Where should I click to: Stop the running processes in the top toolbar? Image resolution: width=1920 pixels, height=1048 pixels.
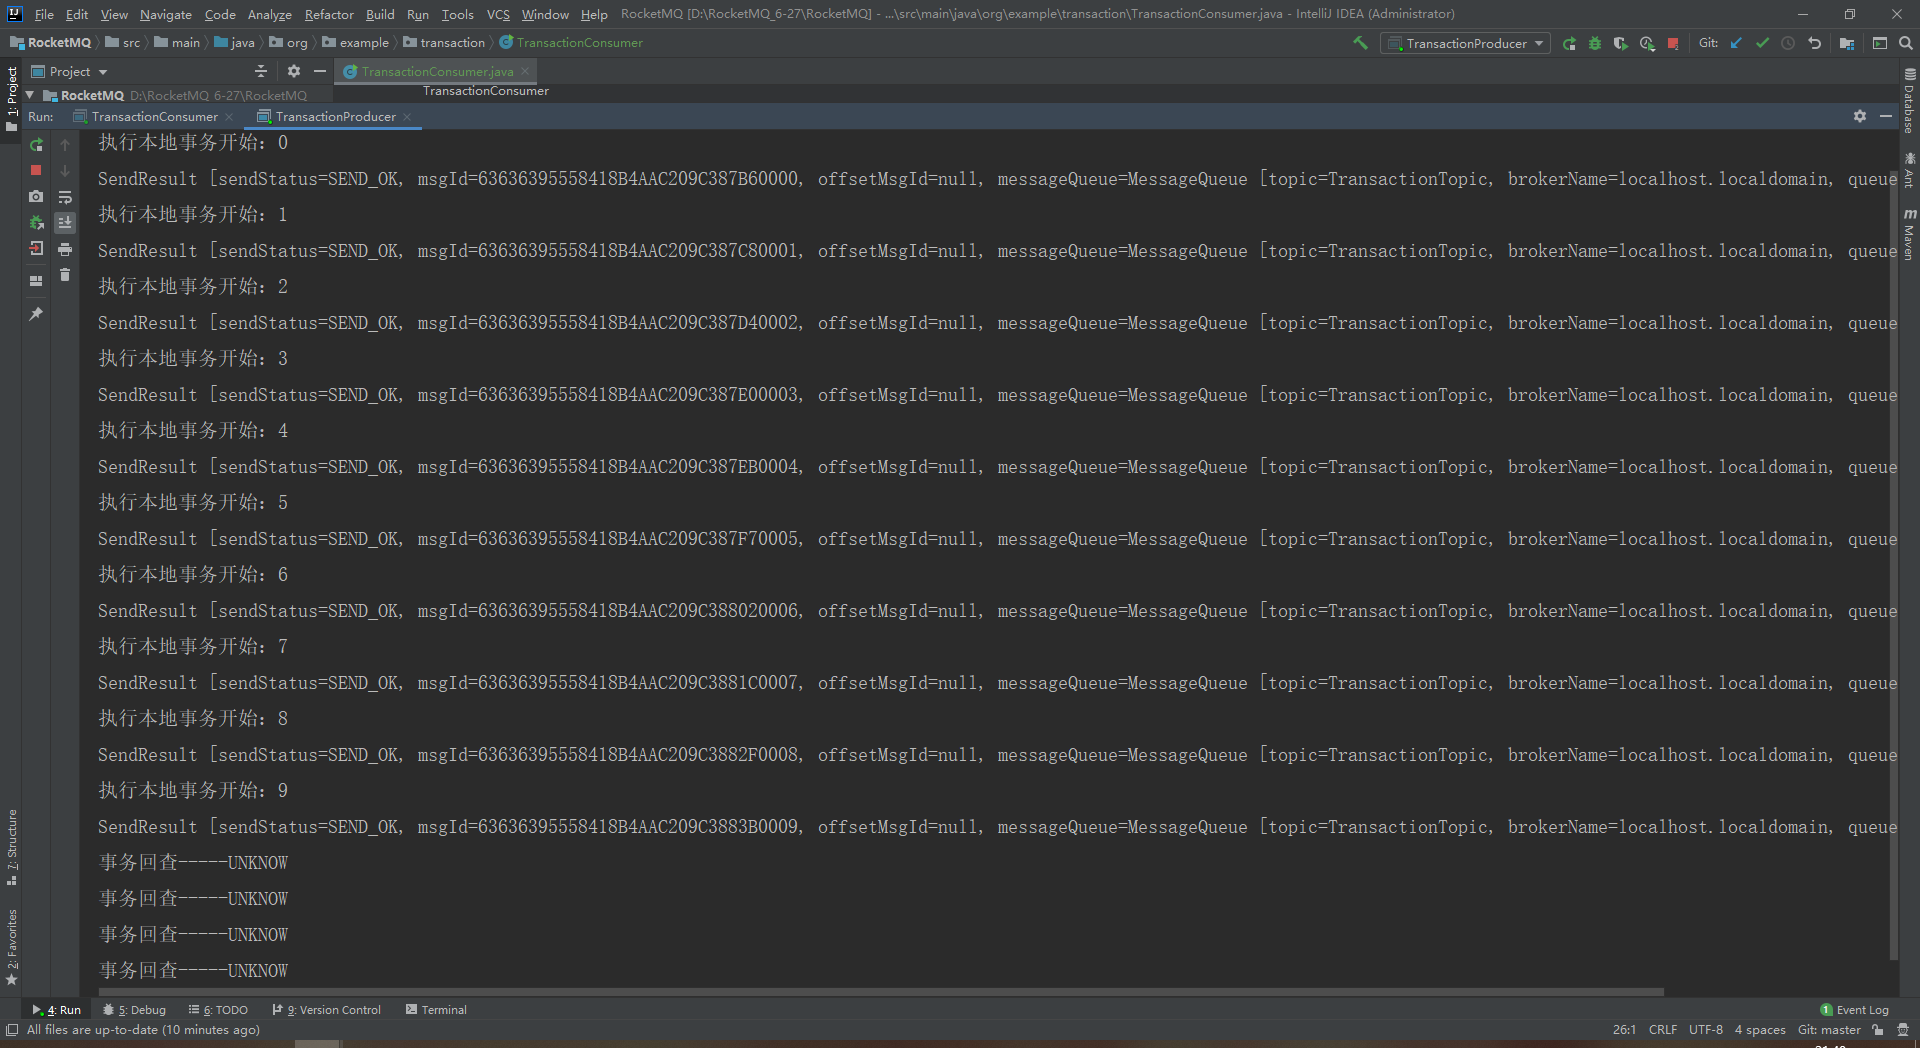(x=1673, y=43)
